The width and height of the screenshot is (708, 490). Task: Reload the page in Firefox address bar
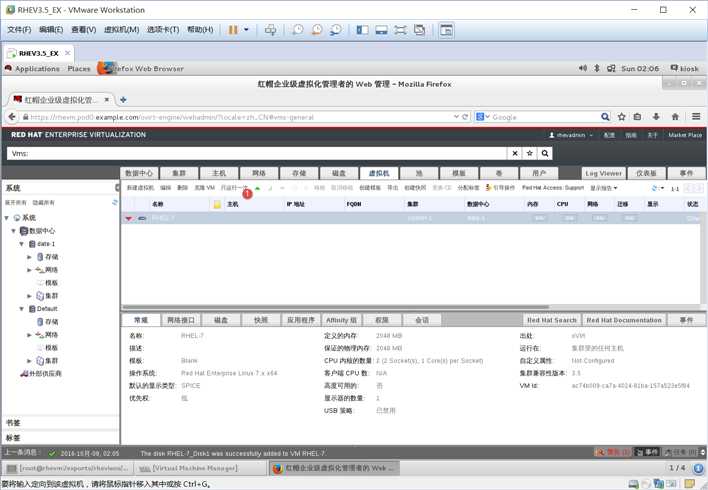click(465, 117)
